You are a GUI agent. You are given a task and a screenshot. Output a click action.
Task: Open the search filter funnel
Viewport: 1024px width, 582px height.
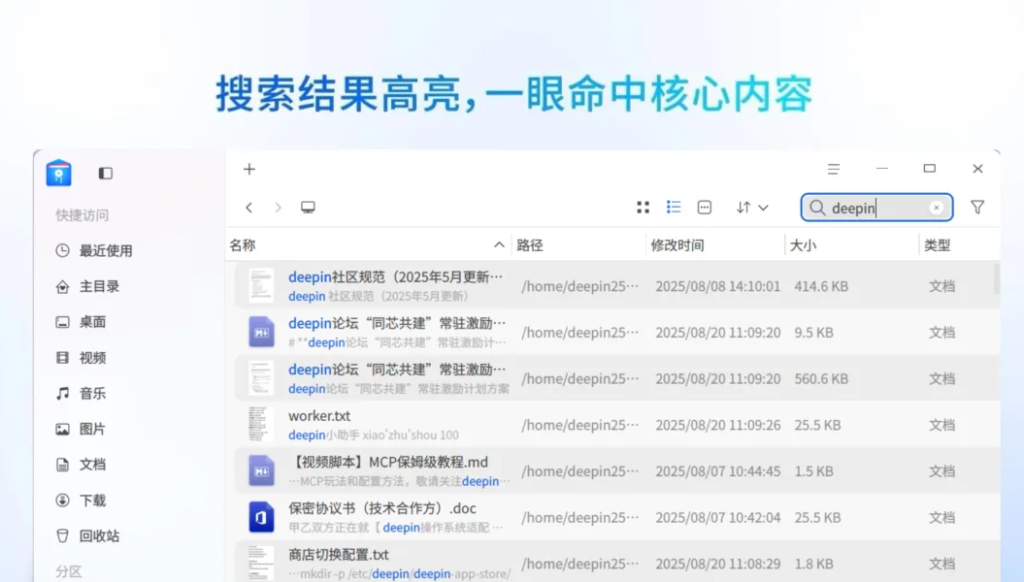click(x=977, y=207)
